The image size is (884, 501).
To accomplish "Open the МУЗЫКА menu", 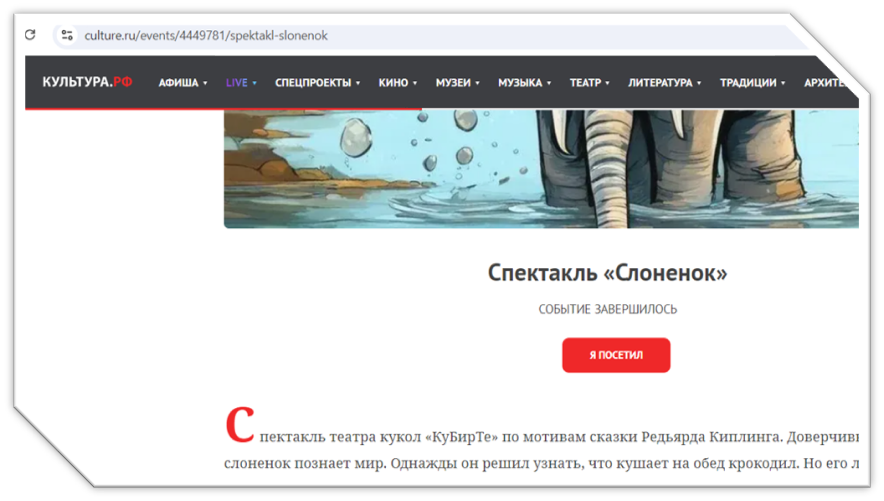I will [x=520, y=83].
